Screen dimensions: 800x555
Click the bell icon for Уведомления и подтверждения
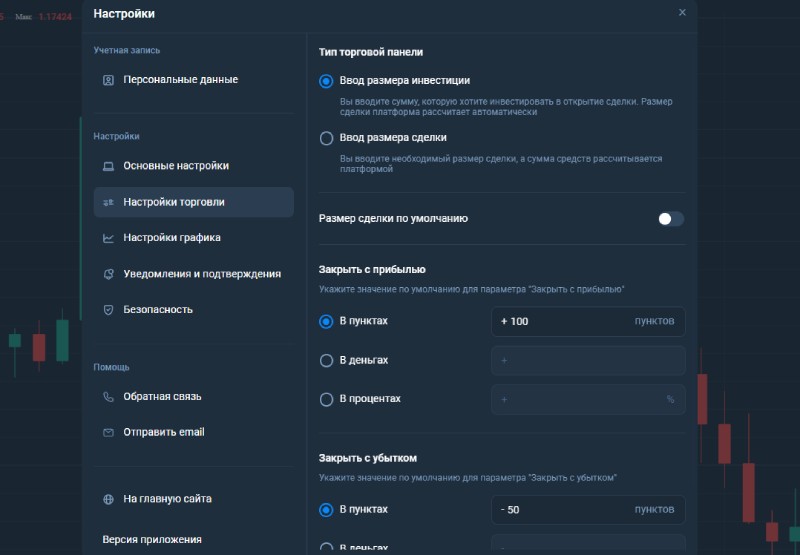pos(108,274)
